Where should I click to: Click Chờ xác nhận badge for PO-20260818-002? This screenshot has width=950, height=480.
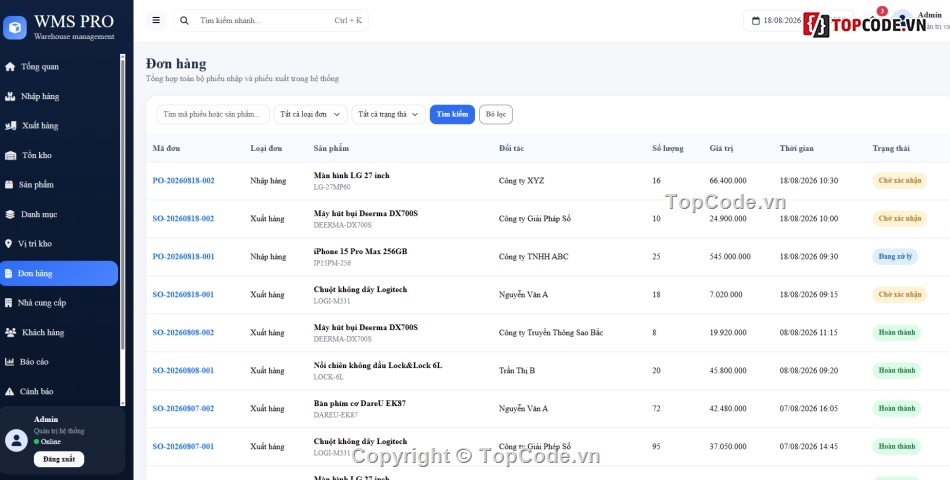click(900, 181)
